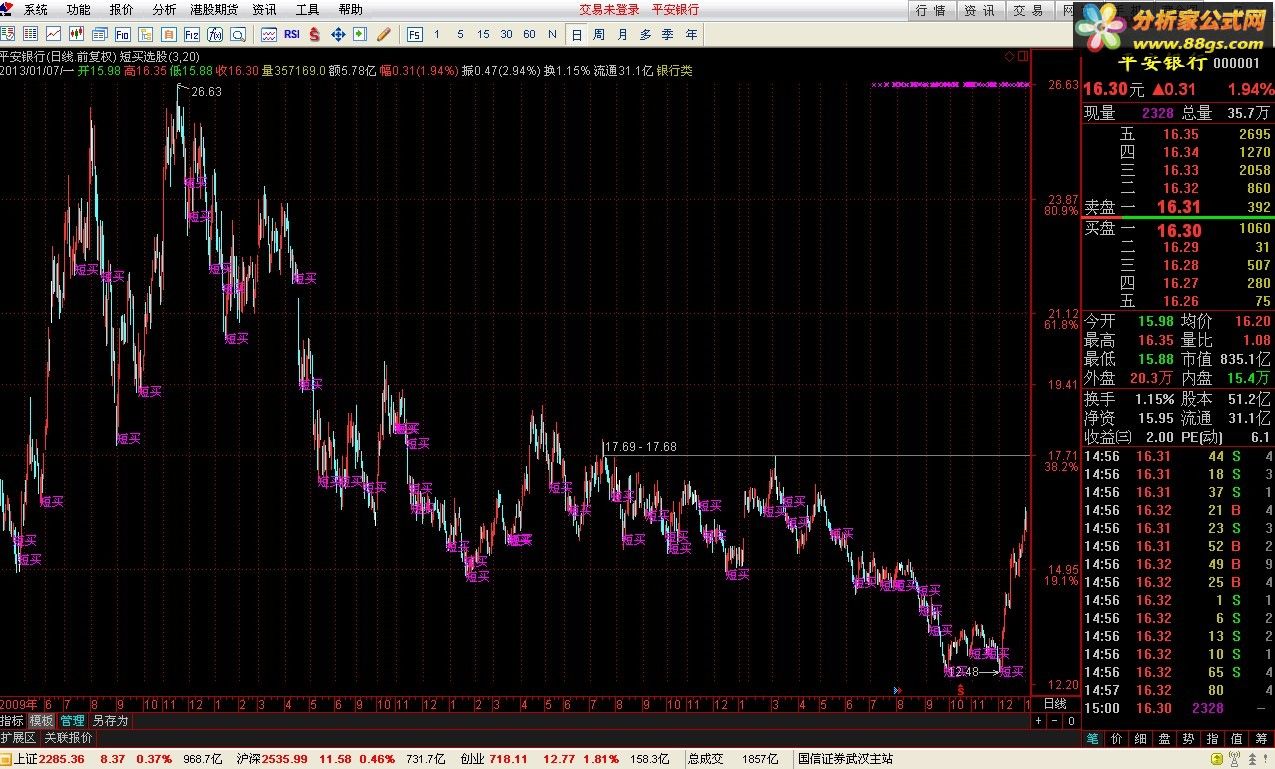Image resolution: width=1275 pixels, height=769 pixels.
Task: Click the 行情 button at top right
Action: pyautogui.click(x=930, y=10)
